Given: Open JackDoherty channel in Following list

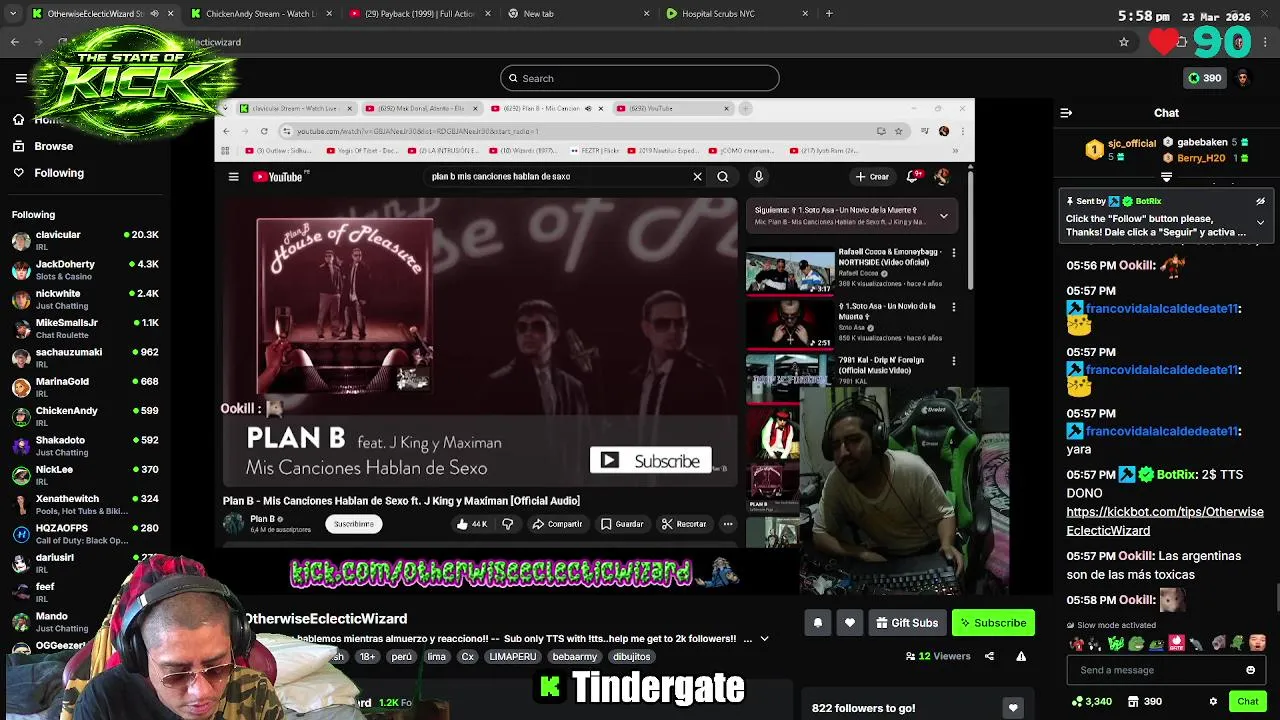Looking at the screenshot, I should point(85,270).
